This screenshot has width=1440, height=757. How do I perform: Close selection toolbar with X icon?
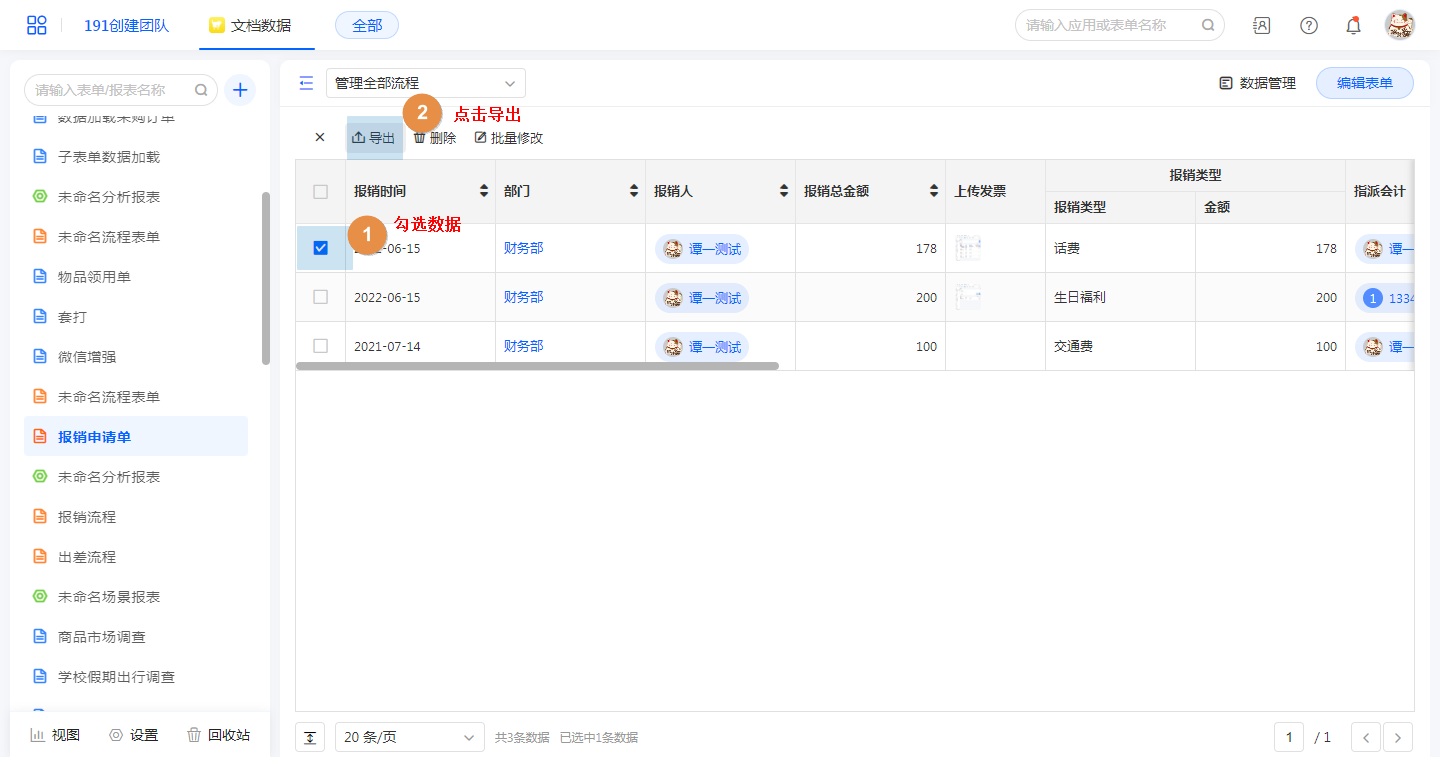(x=320, y=138)
